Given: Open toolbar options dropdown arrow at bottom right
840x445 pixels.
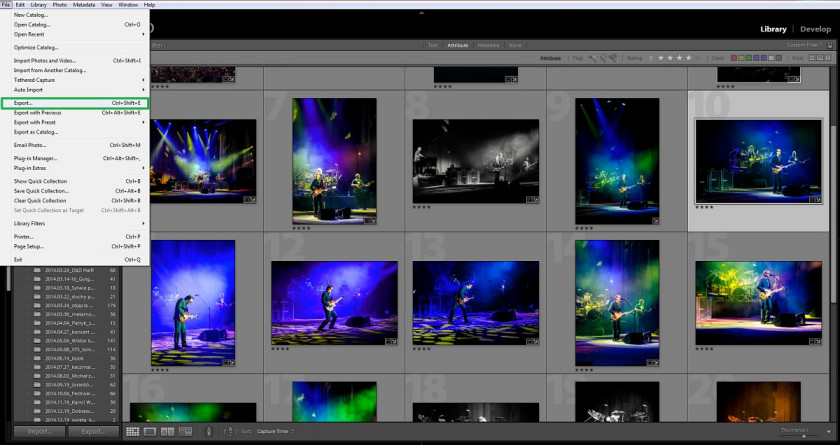Looking at the screenshot, I should pos(829,432).
